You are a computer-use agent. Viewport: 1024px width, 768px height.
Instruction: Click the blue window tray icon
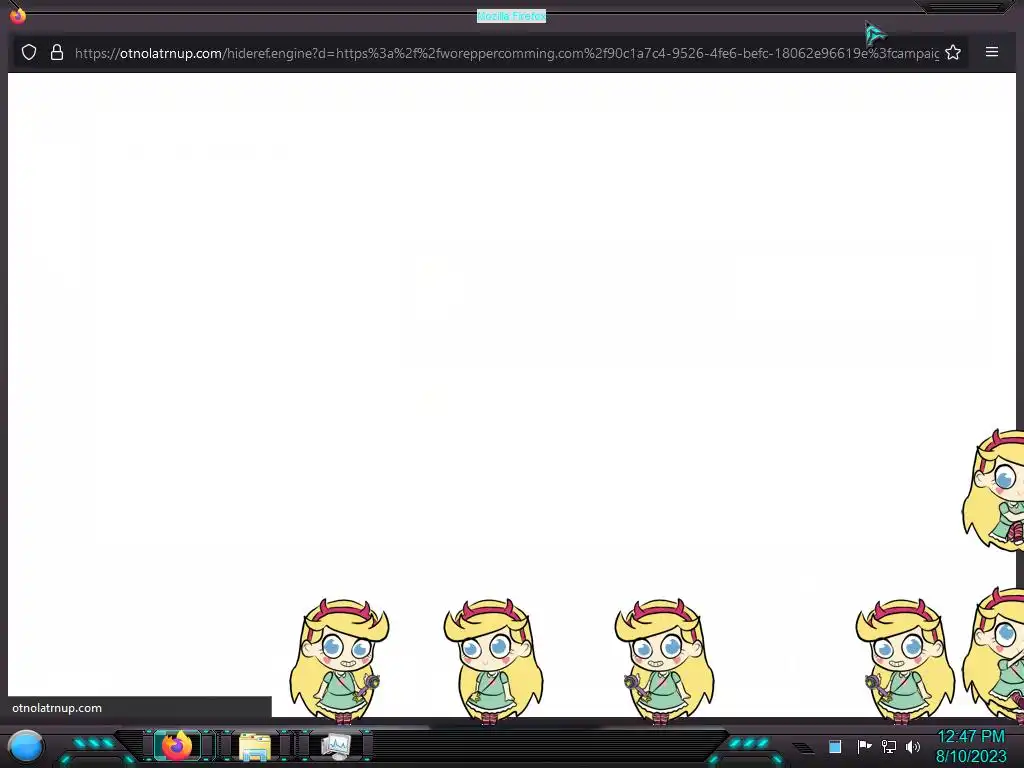click(835, 746)
